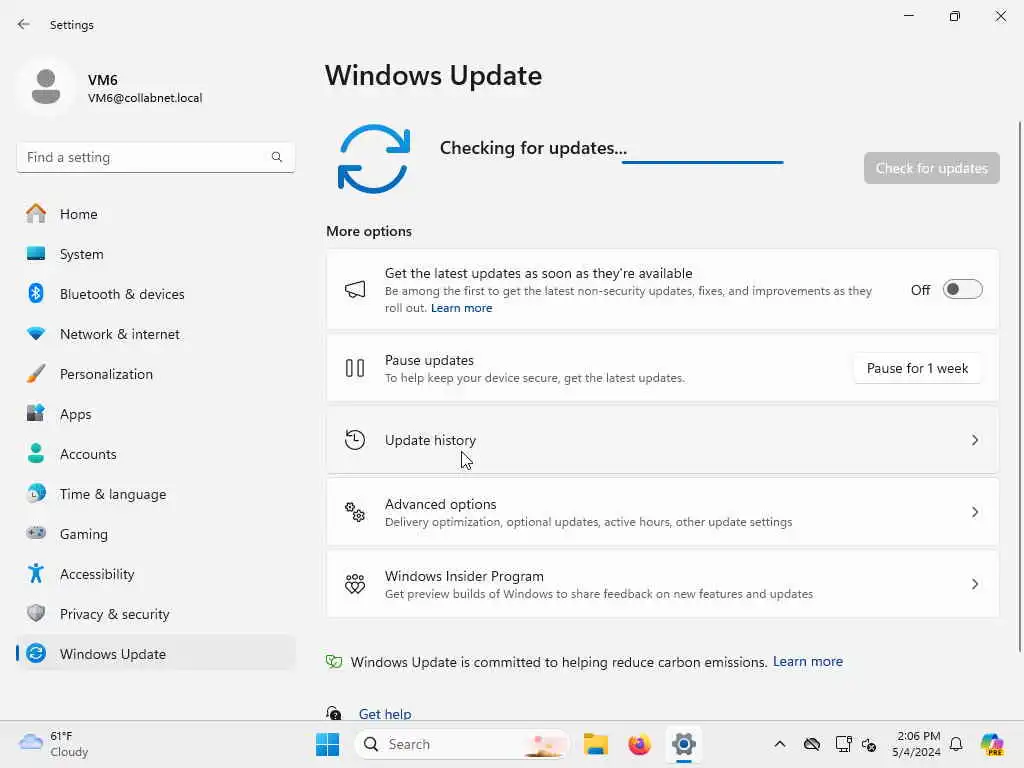The width and height of the screenshot is (1024, 768).
Task: Click the Time & language globe clock icon
Action: click(36, 493)
